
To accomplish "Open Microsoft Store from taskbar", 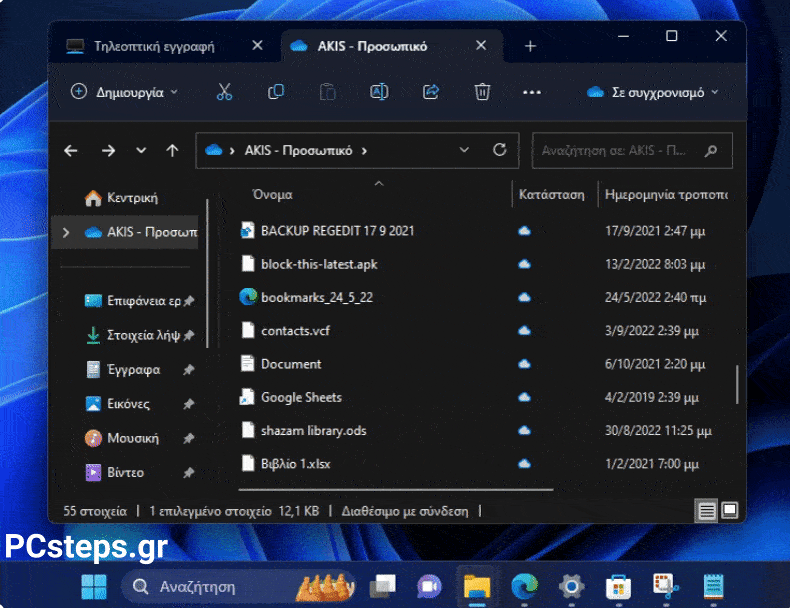I will tap(618, 587).
